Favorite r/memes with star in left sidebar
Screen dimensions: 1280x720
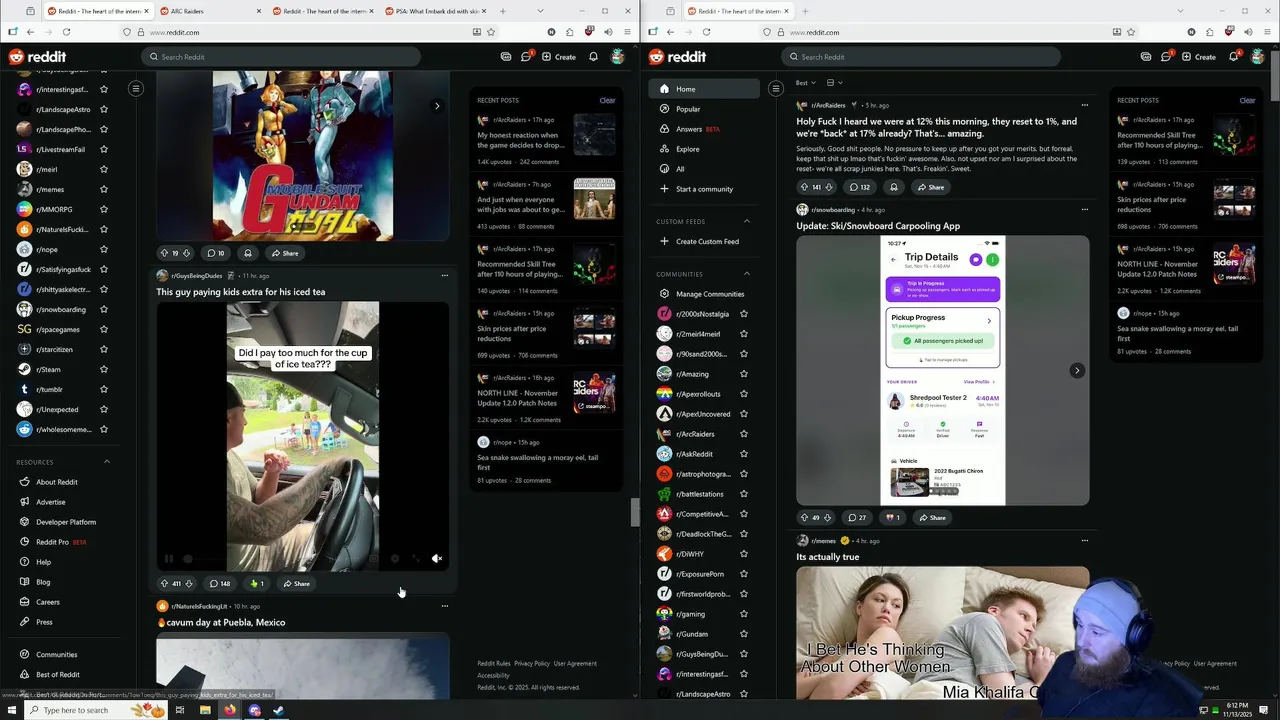pos(103,190)
